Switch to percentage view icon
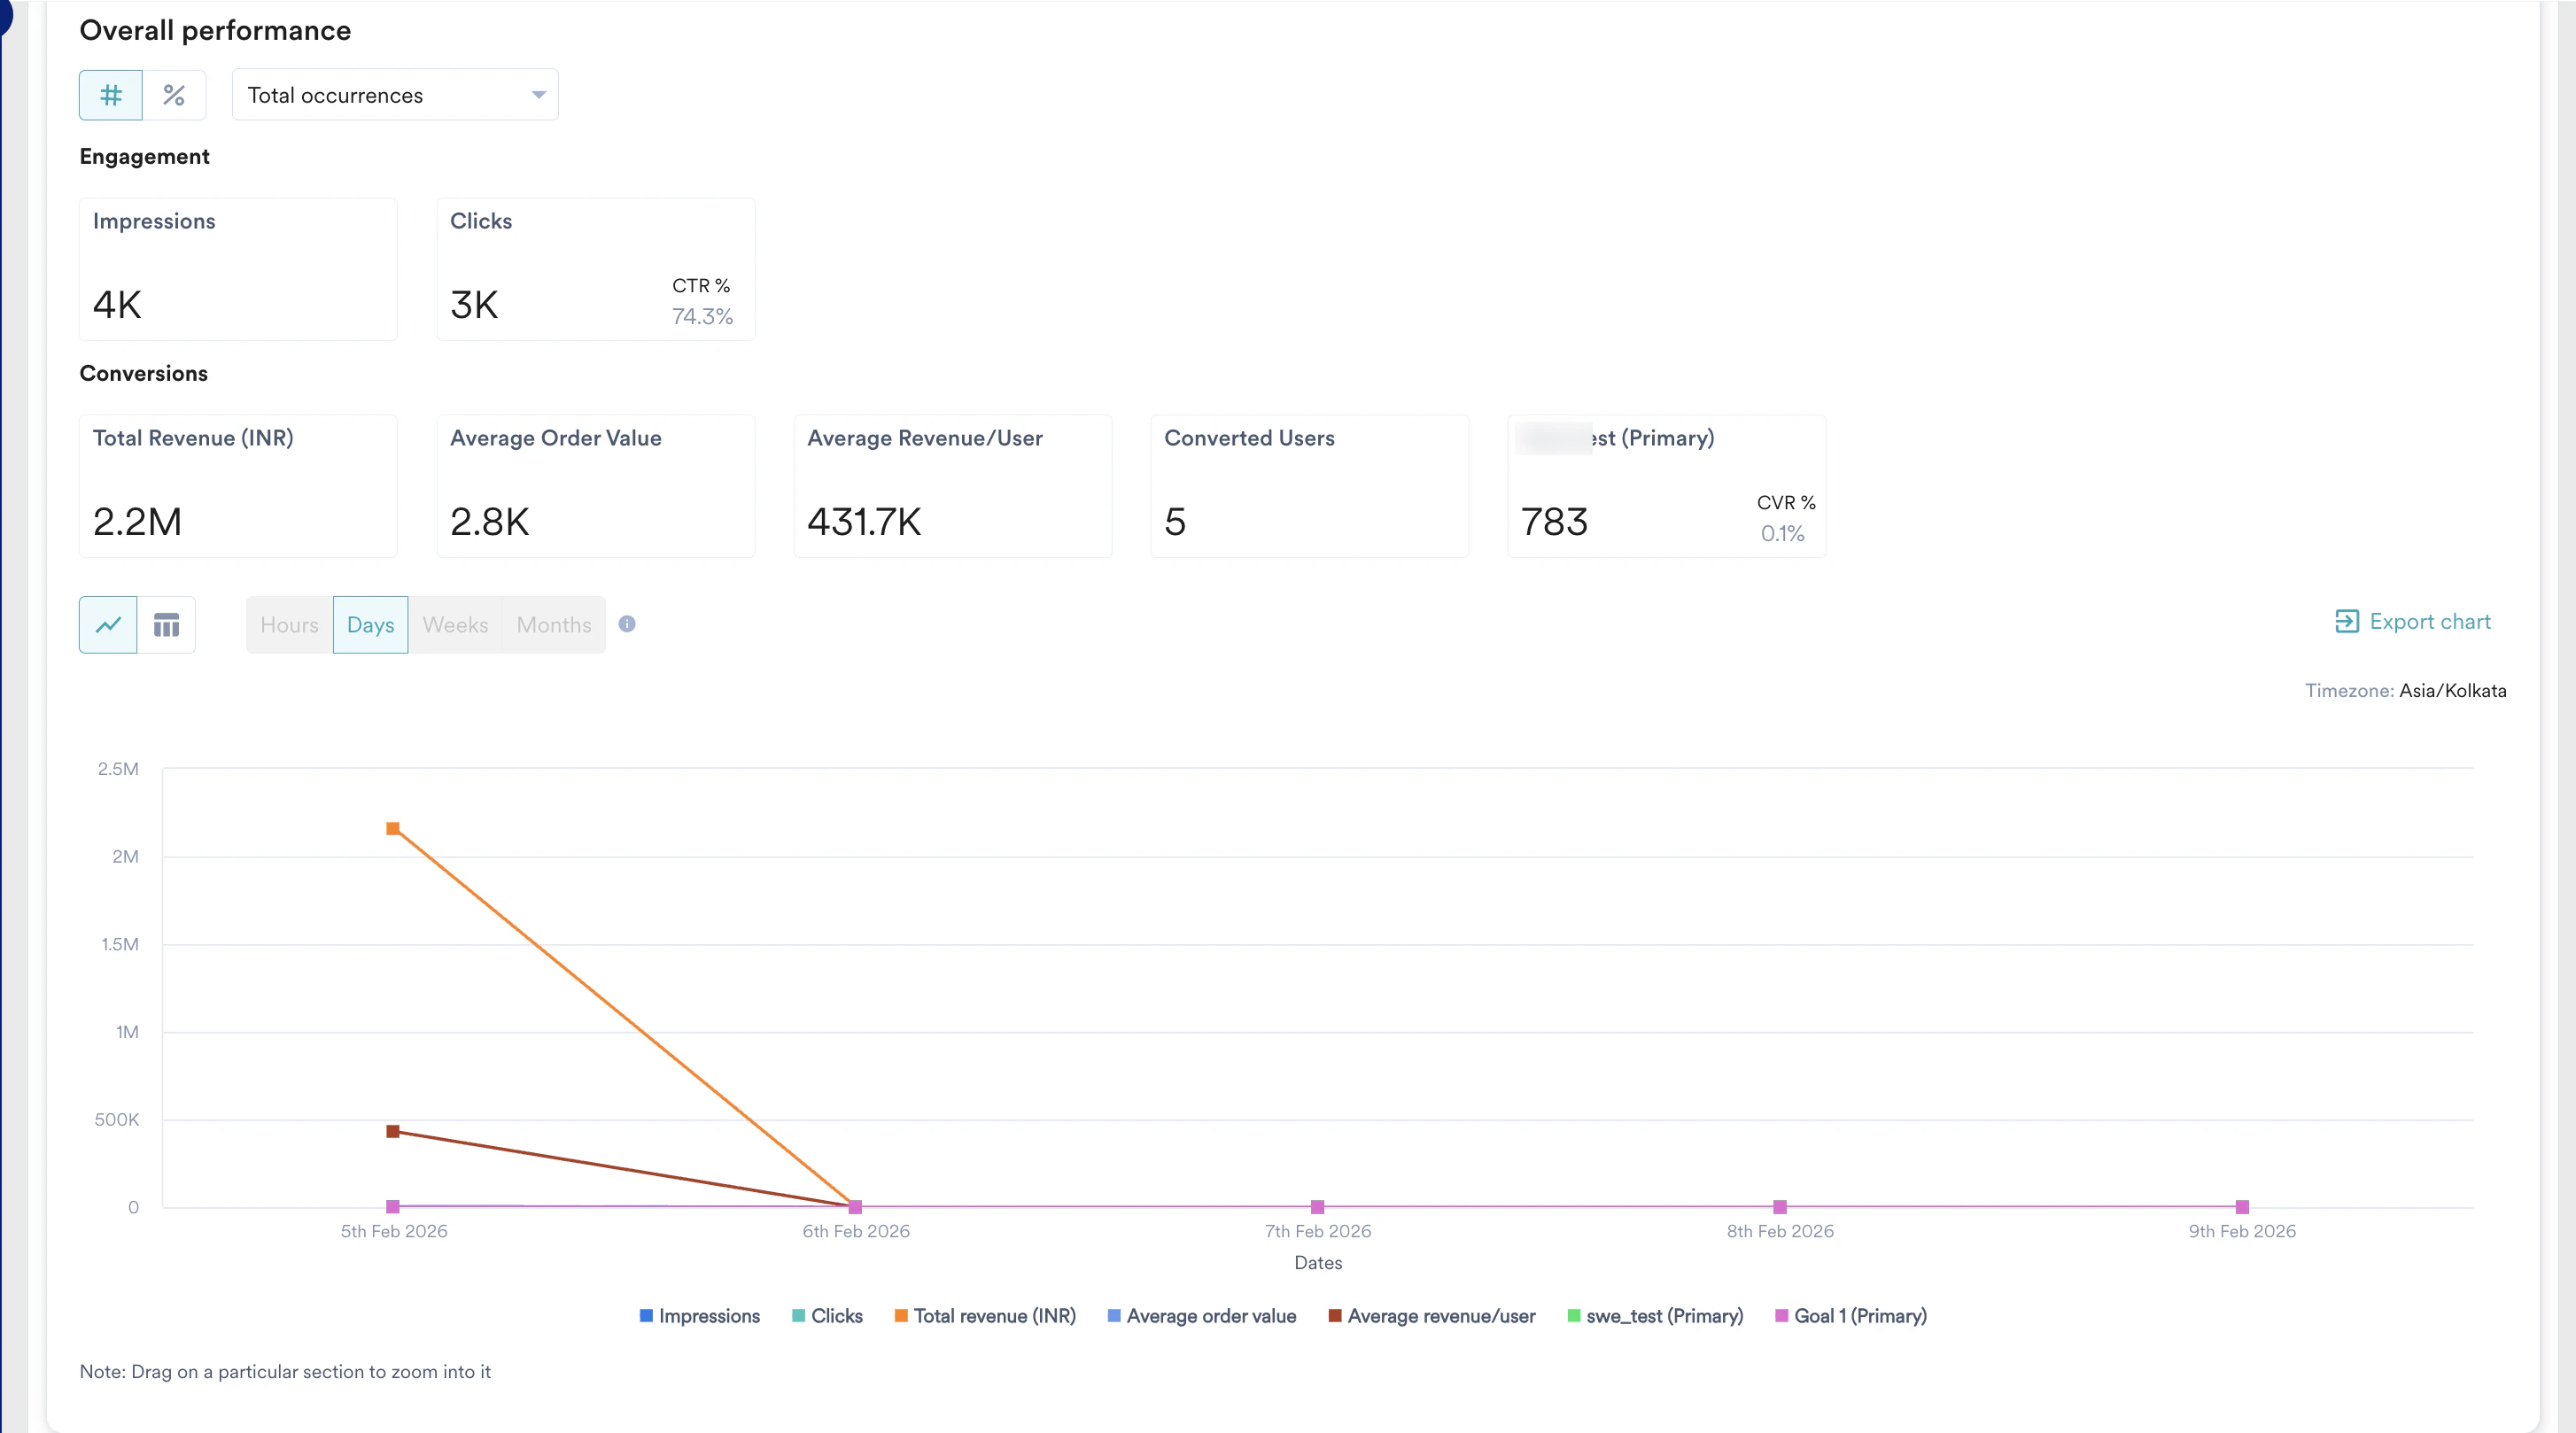 [174, 95]
